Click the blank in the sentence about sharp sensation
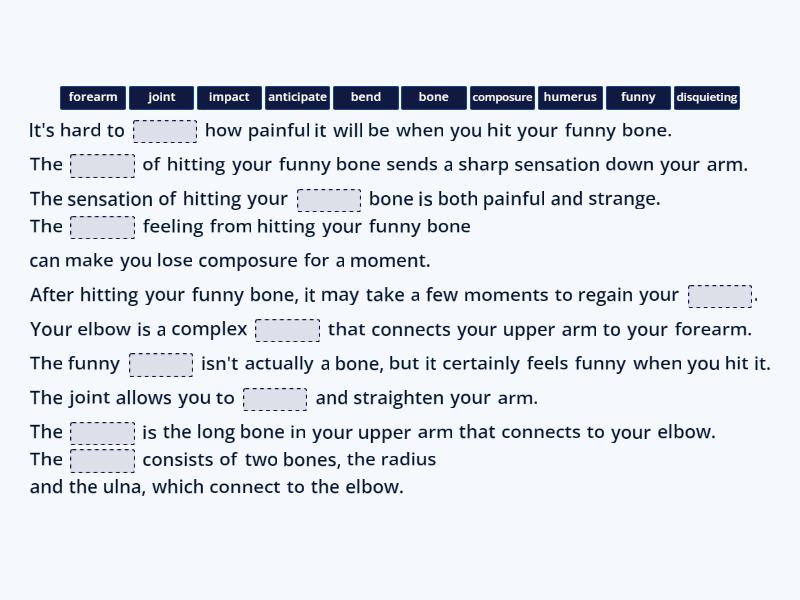 tap(103, 164)
